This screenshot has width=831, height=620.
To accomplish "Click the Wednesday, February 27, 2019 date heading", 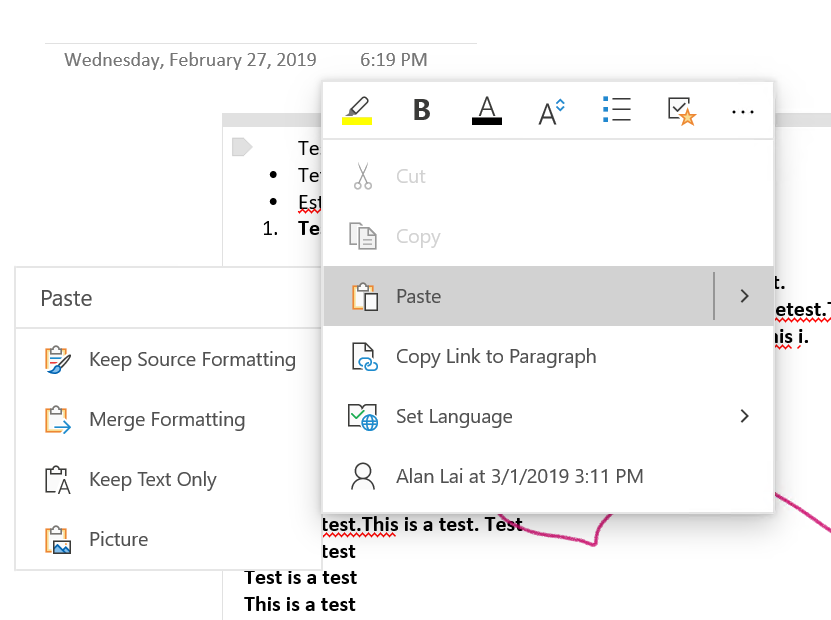I will pos(190,59).
